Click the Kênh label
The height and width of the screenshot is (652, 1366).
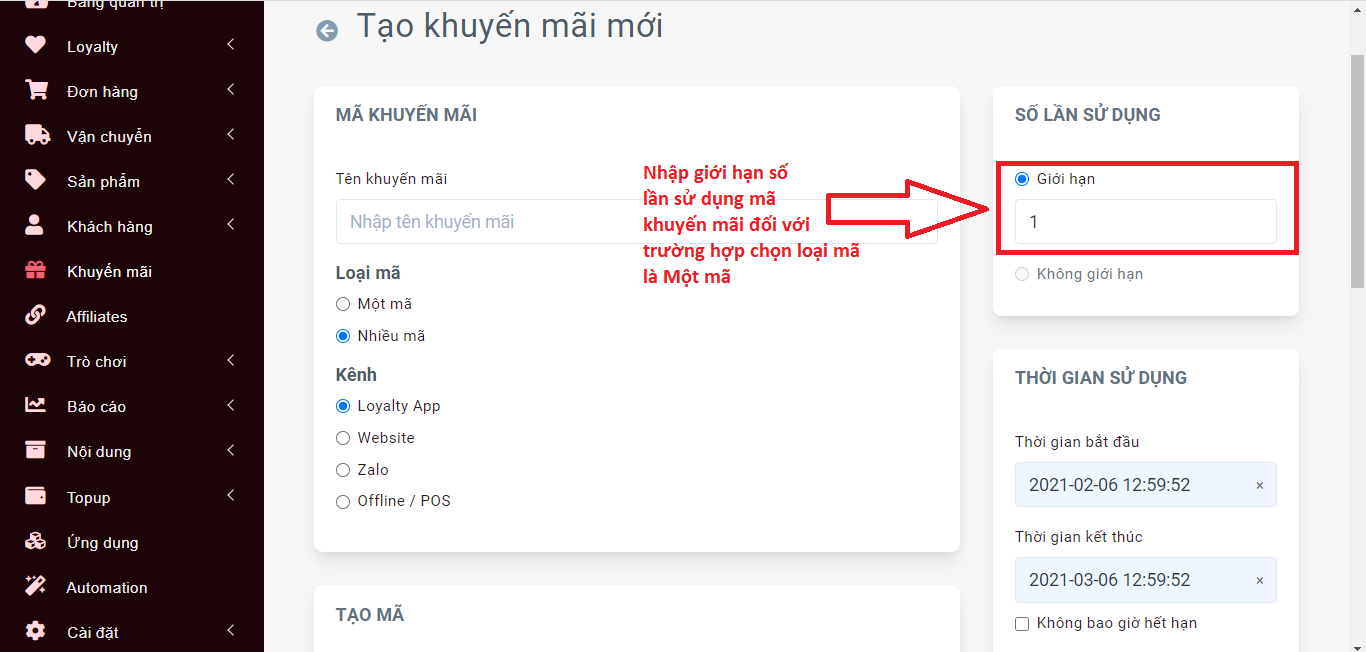point(356,375)
